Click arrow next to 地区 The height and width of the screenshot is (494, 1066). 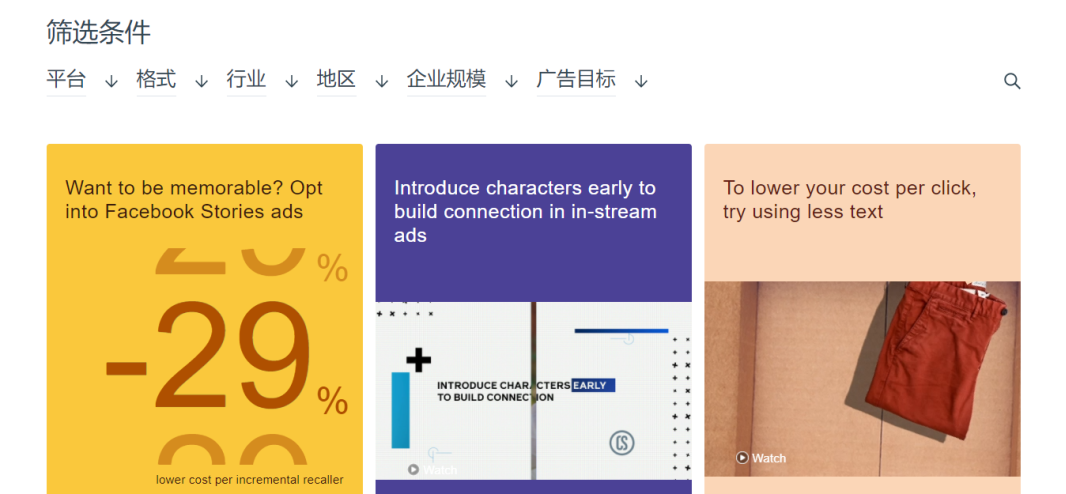382,82
